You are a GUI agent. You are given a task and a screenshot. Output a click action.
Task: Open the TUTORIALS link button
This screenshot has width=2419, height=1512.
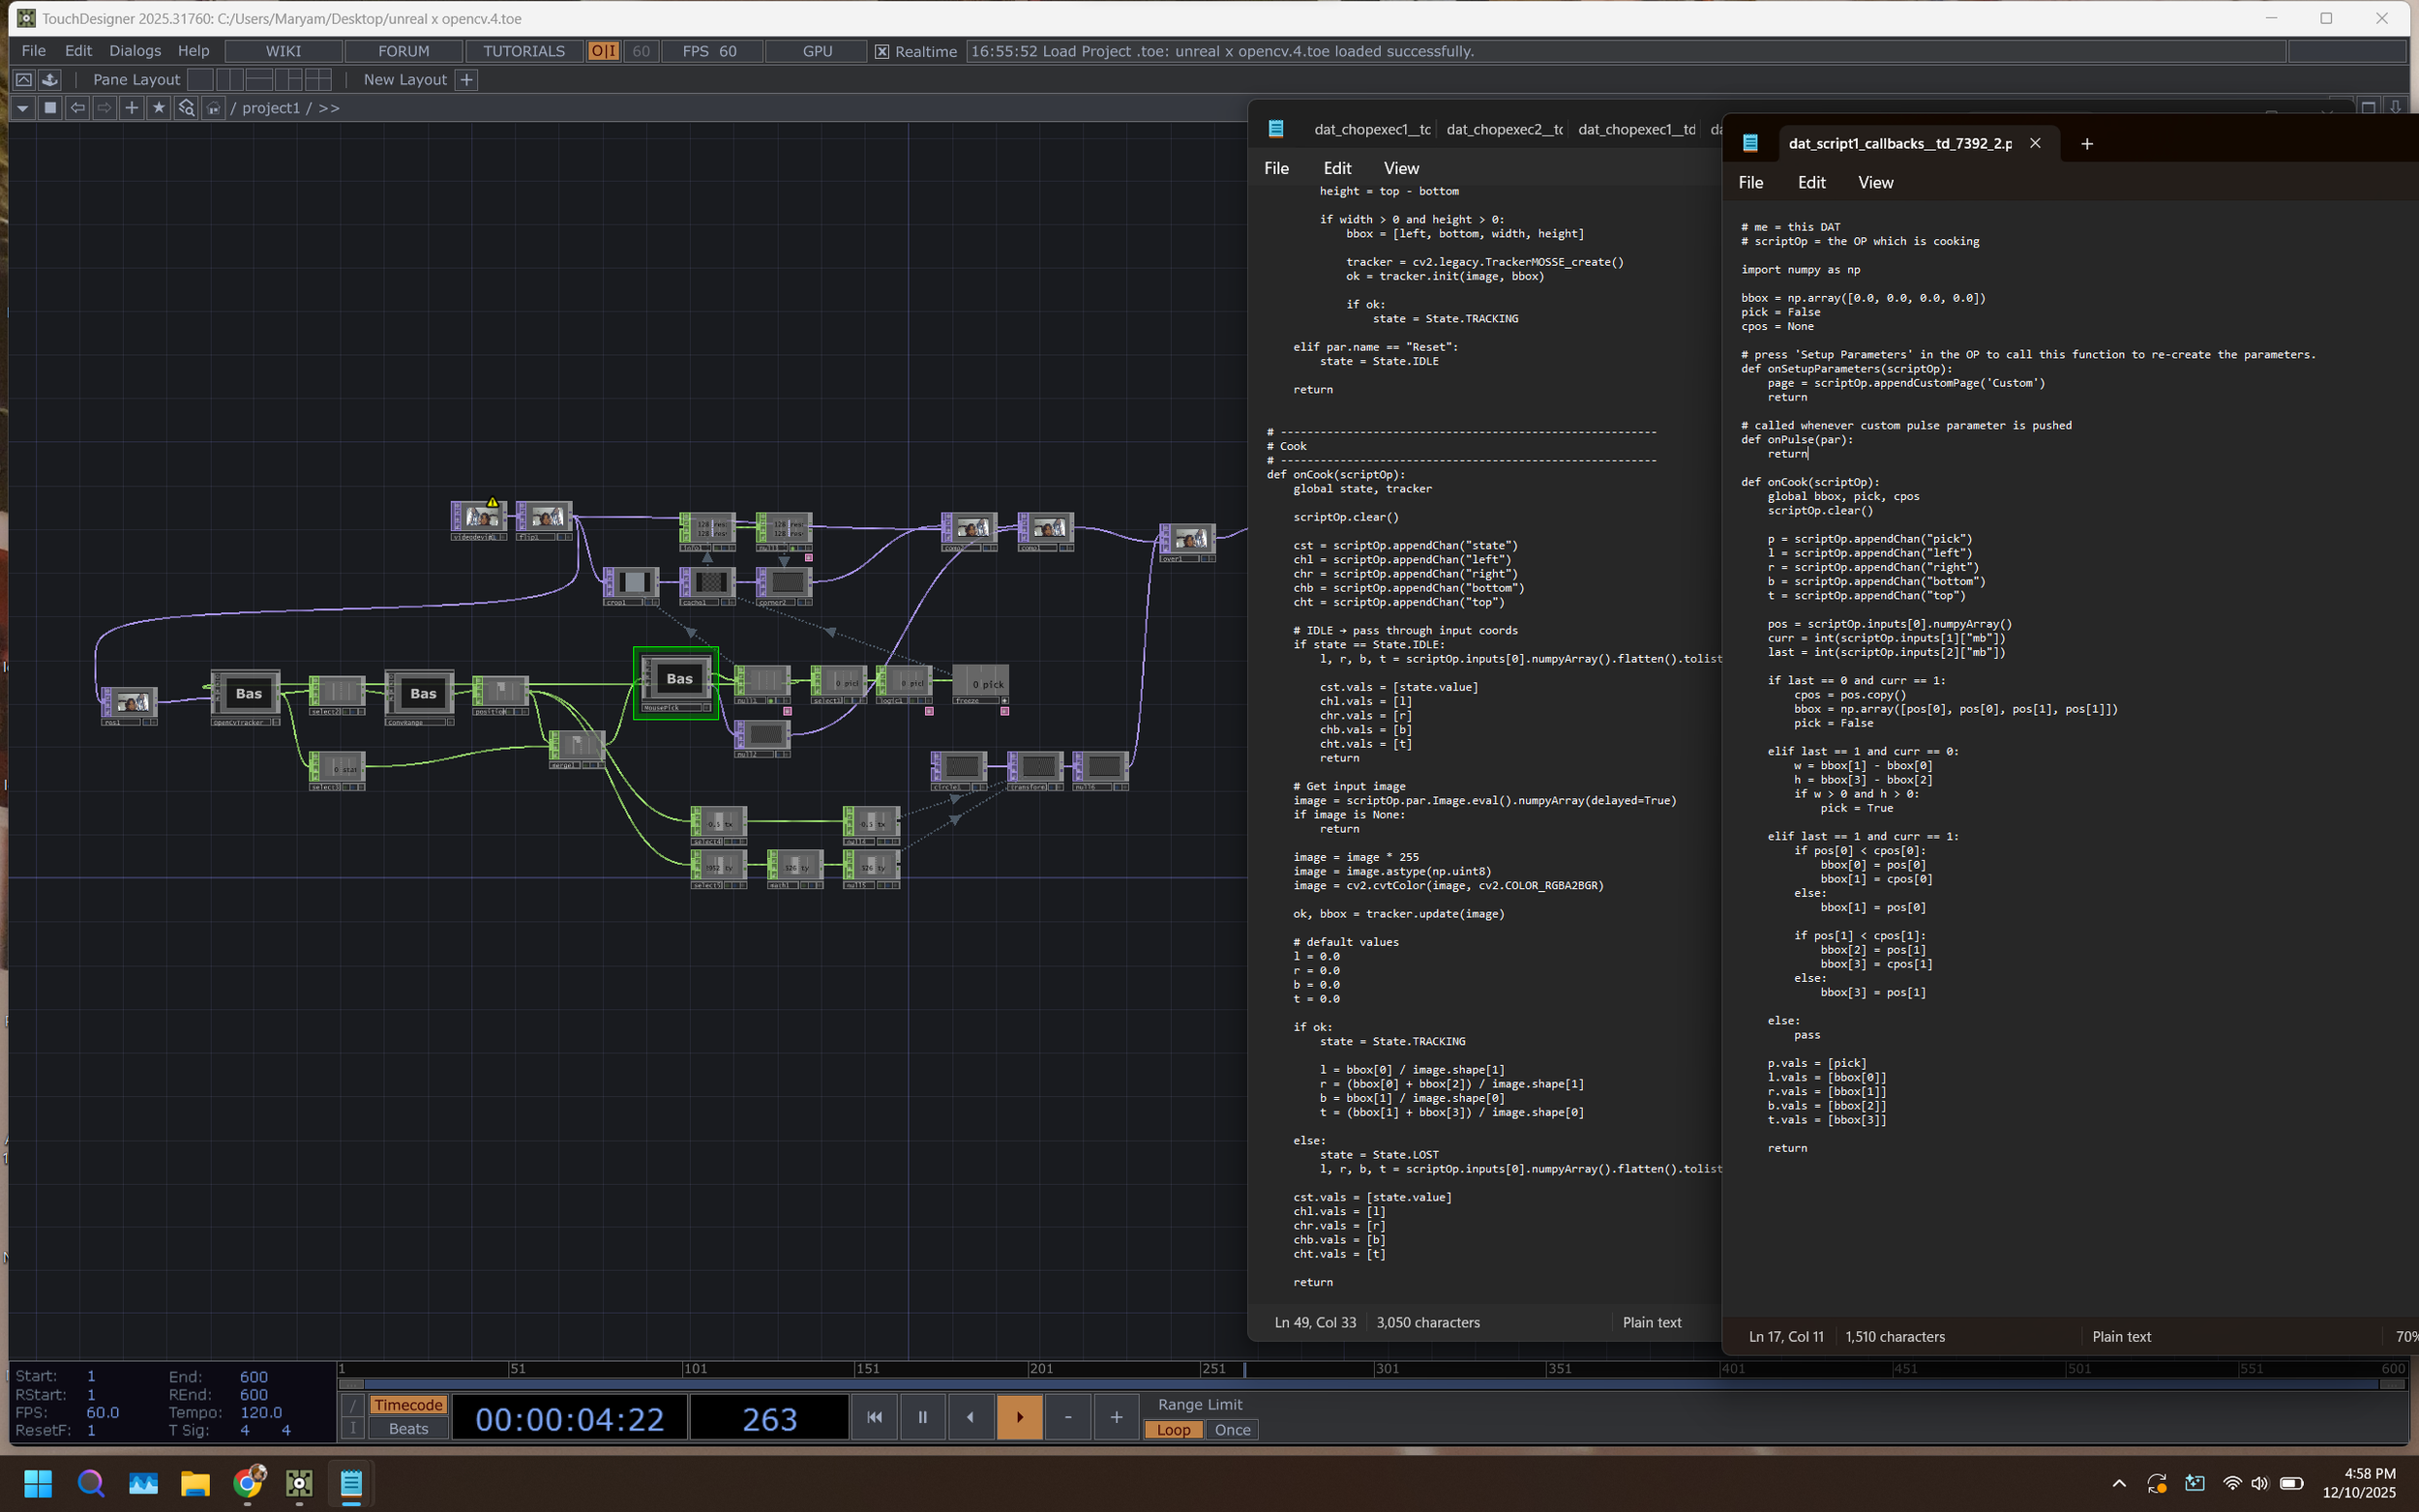[x=524, y=51]
